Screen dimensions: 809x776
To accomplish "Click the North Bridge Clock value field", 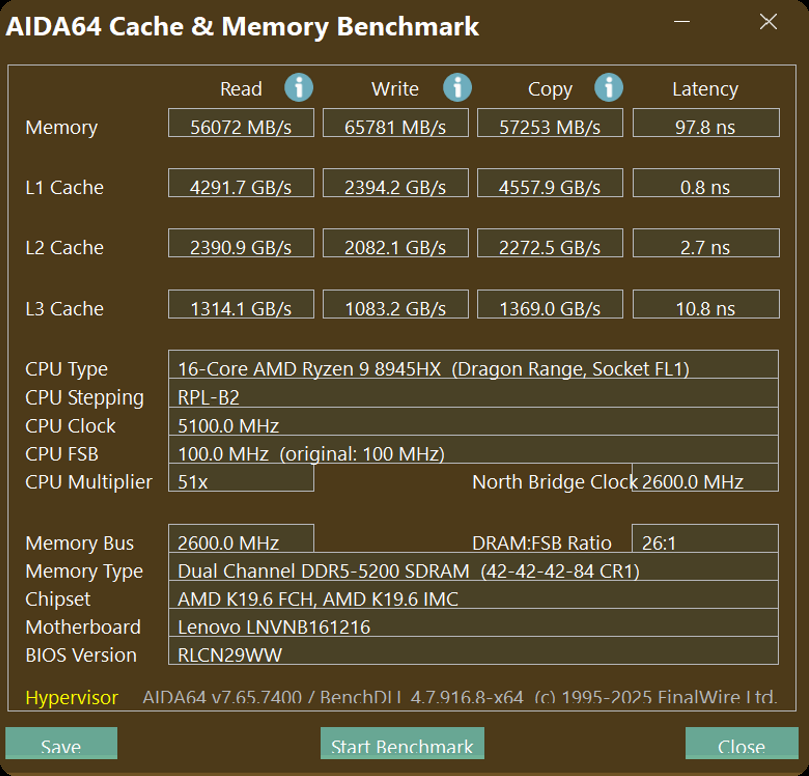I will pyautogui.click(x=705, y=478).
